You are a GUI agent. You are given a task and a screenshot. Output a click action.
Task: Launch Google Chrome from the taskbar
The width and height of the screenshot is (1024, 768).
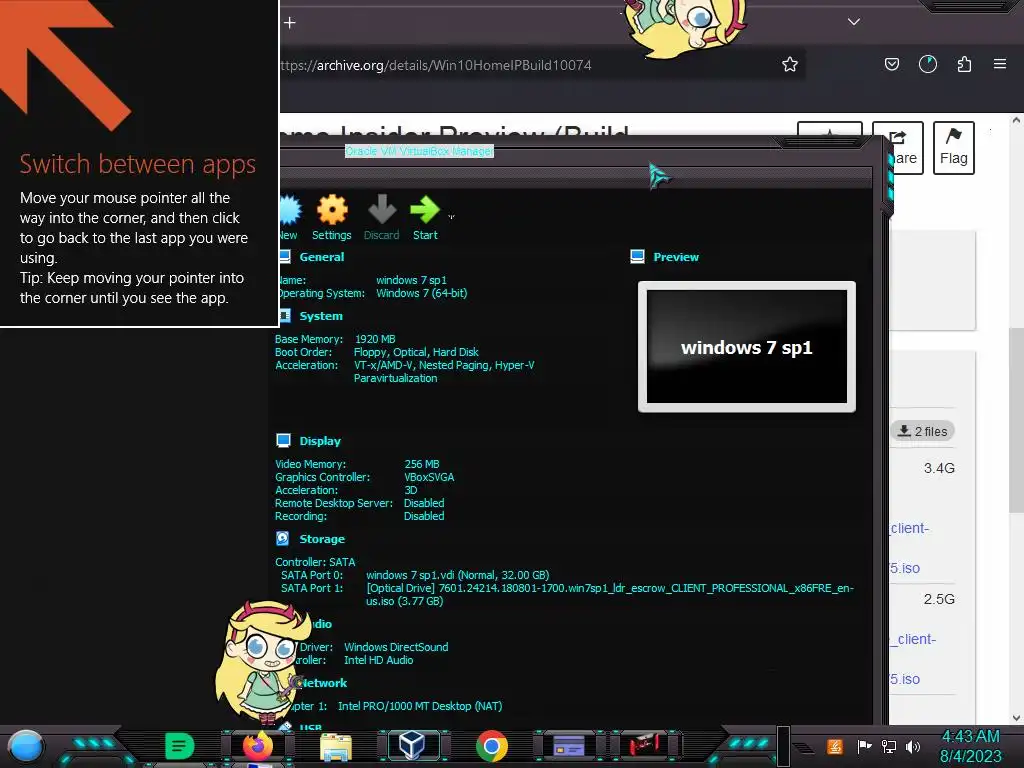coord(492,746)
